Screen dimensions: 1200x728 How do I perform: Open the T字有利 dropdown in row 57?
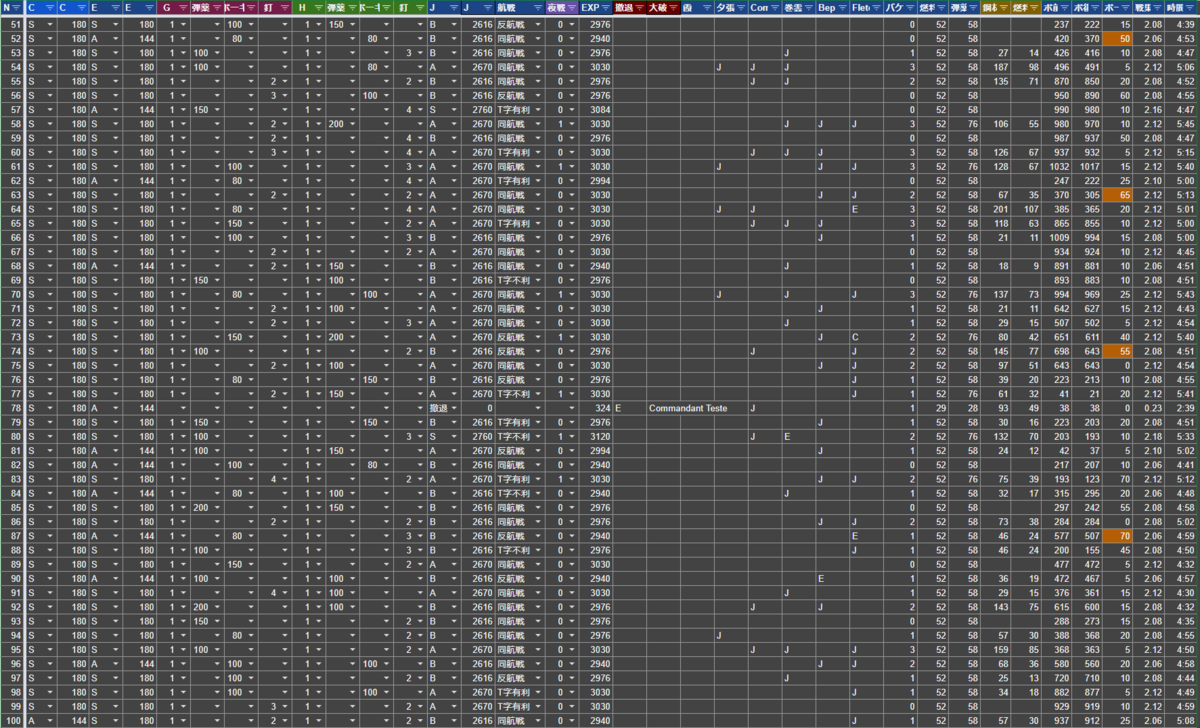538,110
